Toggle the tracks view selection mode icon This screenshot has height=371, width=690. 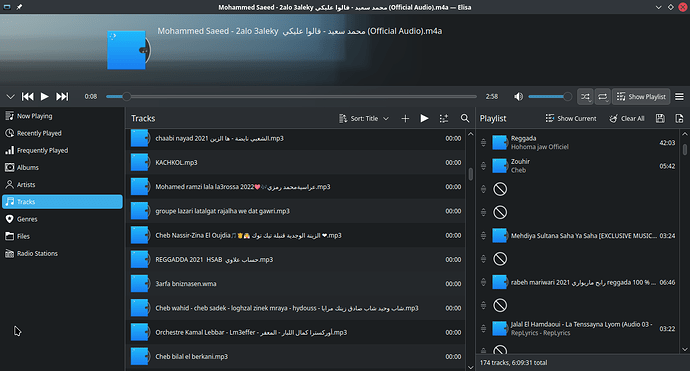444,118
